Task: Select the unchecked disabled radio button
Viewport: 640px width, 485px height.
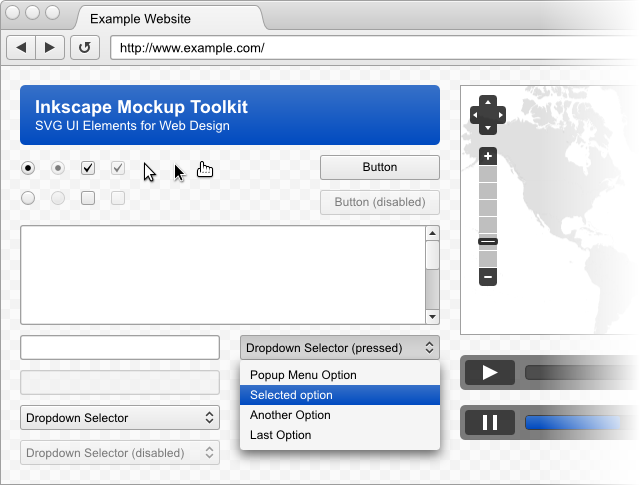Action: (x=58, y=198)
